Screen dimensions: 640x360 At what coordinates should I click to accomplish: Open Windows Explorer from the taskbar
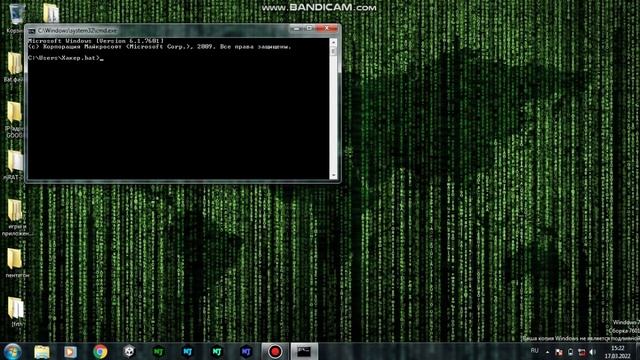(42, 351)
